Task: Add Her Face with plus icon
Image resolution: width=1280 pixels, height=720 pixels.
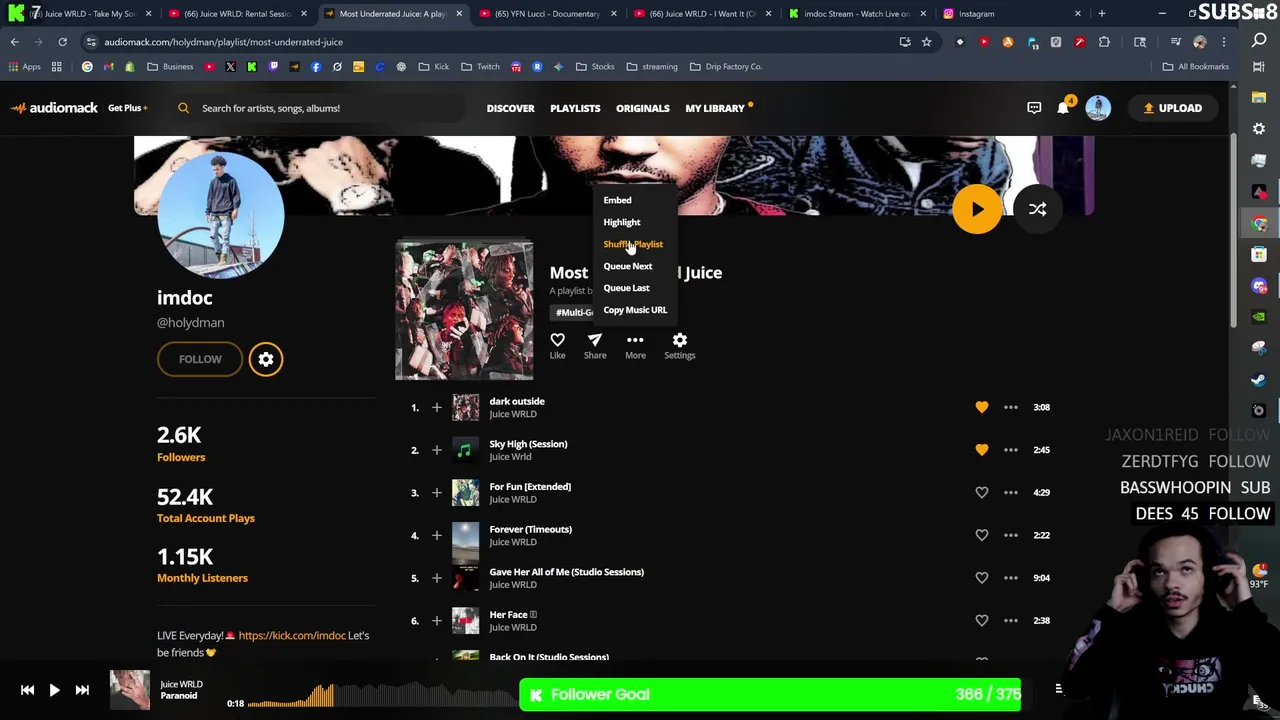Action: pos(436,620)
